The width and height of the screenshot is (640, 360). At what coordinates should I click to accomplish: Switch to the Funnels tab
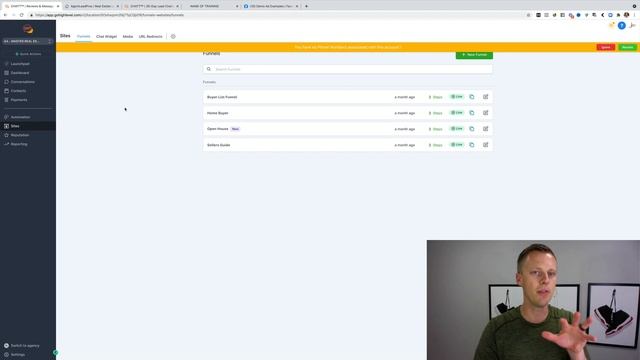[x=83, y=36]
